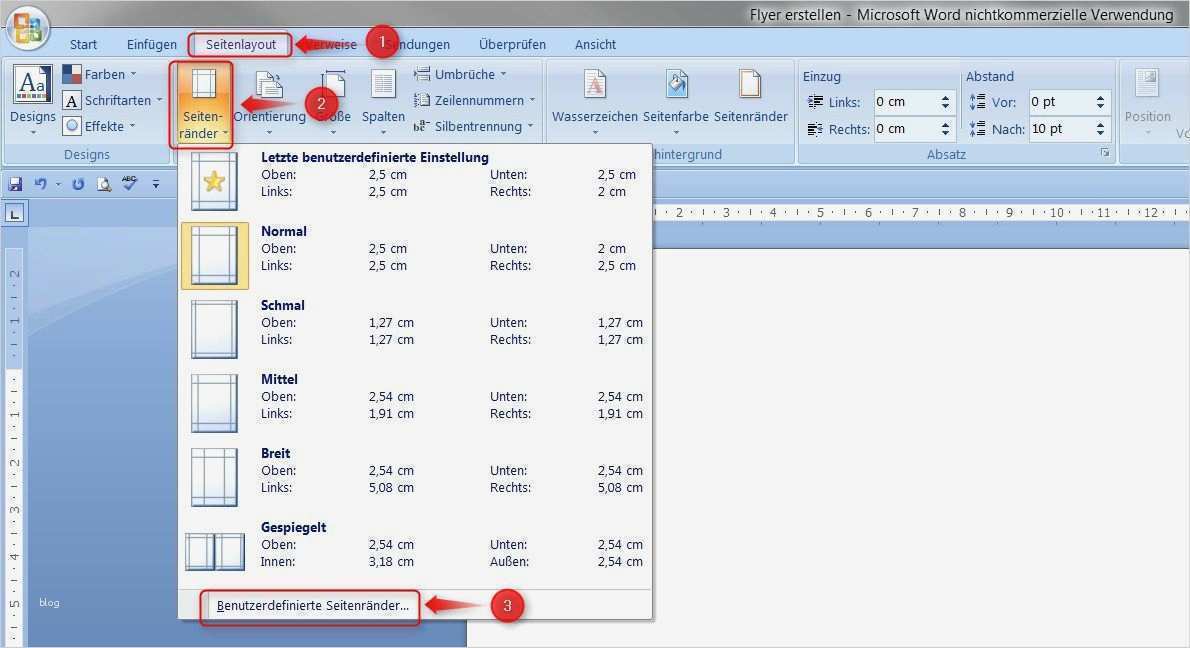Step the Abstand Vor value
Screen dimensions: 1190x648
[1100, 102]
